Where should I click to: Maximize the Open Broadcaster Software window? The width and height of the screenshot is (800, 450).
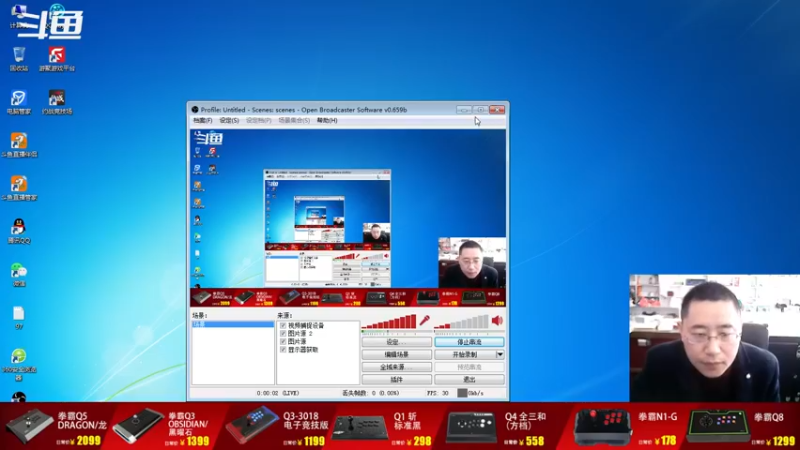pos(480,110)
